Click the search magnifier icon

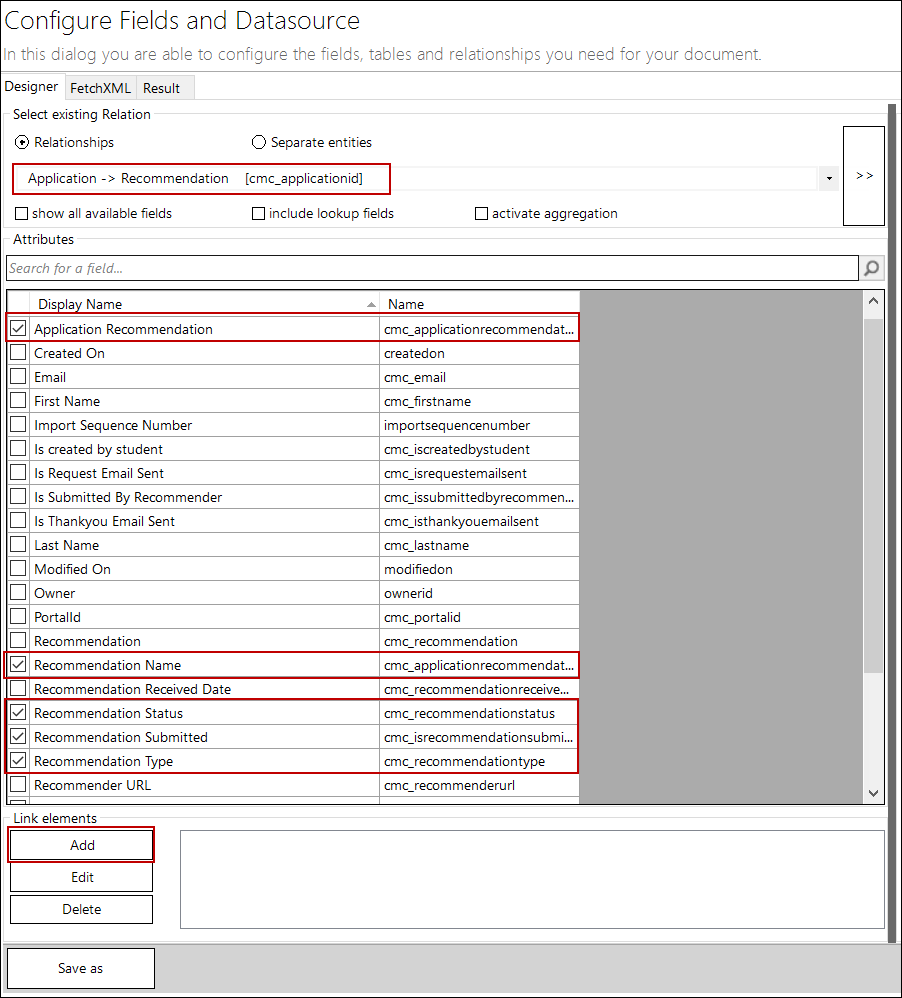point(872,268)
